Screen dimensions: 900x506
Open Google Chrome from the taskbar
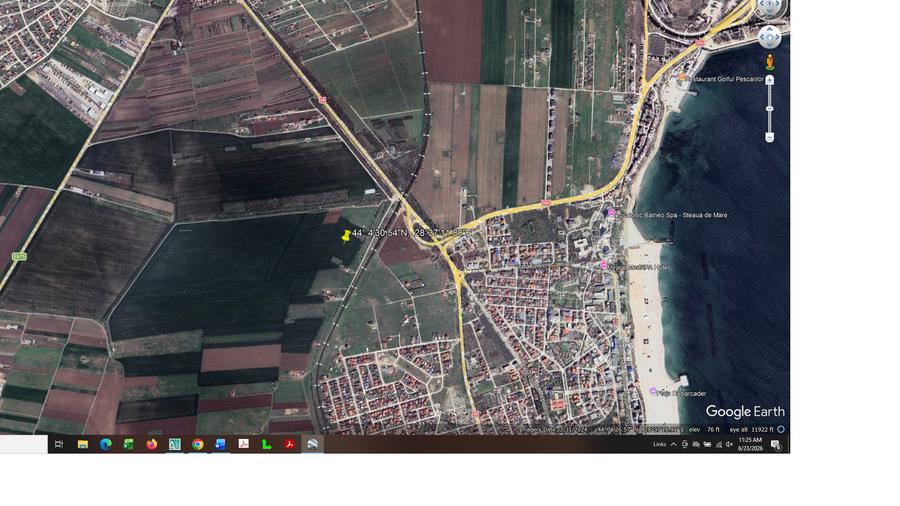point(197,444)
